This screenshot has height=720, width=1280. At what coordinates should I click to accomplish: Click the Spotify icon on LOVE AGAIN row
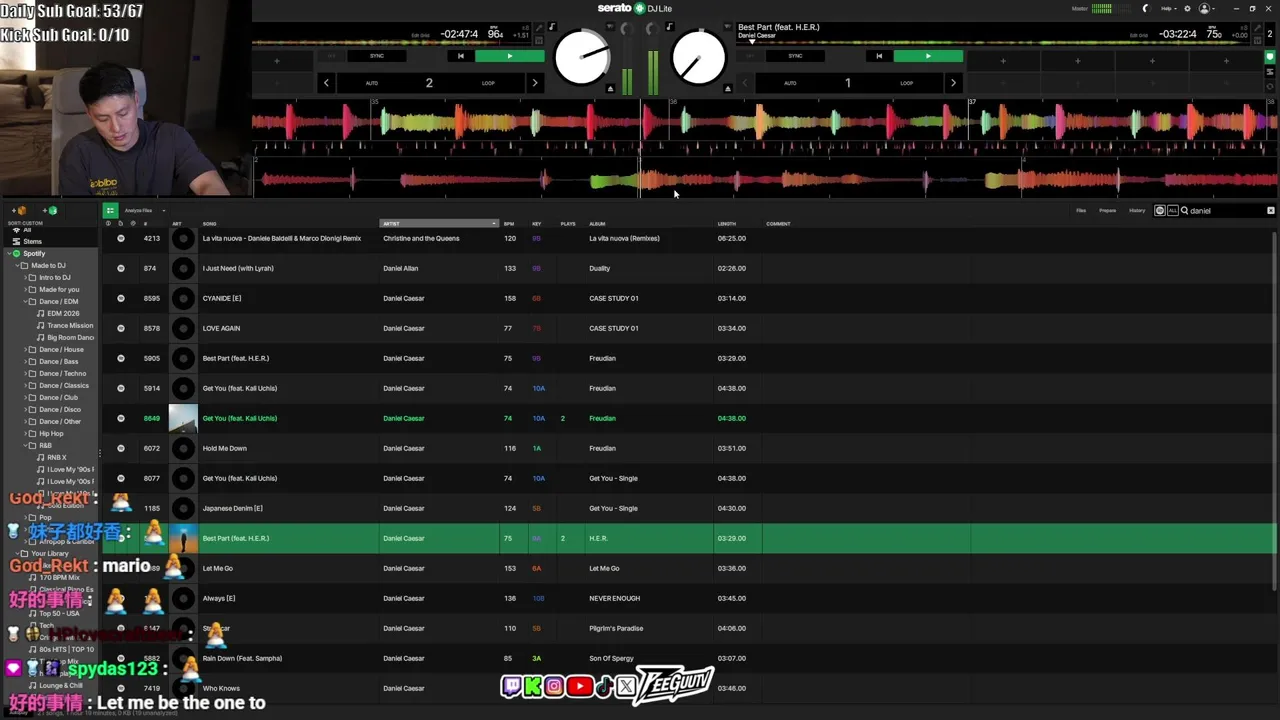point(121,328)
